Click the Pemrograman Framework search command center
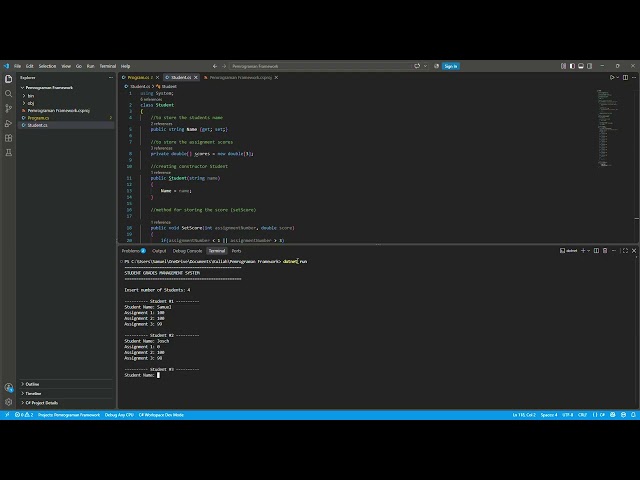640x480 pixels. [x=320, y=66]
